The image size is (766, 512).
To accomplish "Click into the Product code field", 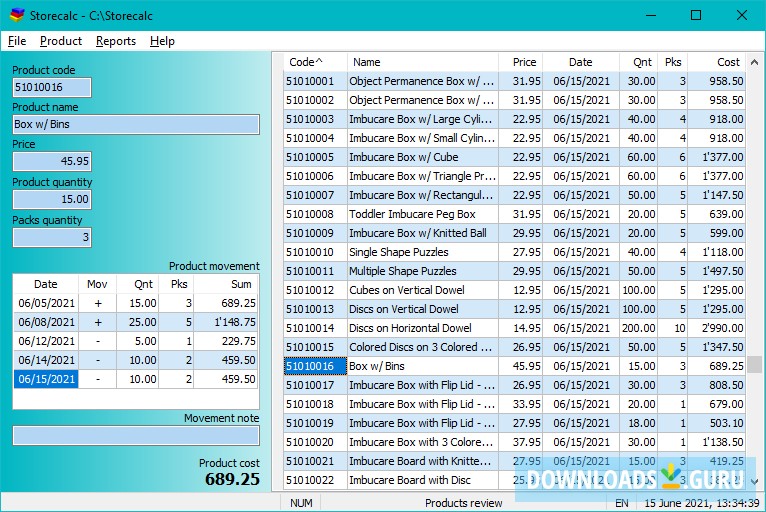I will coord(52,87).
